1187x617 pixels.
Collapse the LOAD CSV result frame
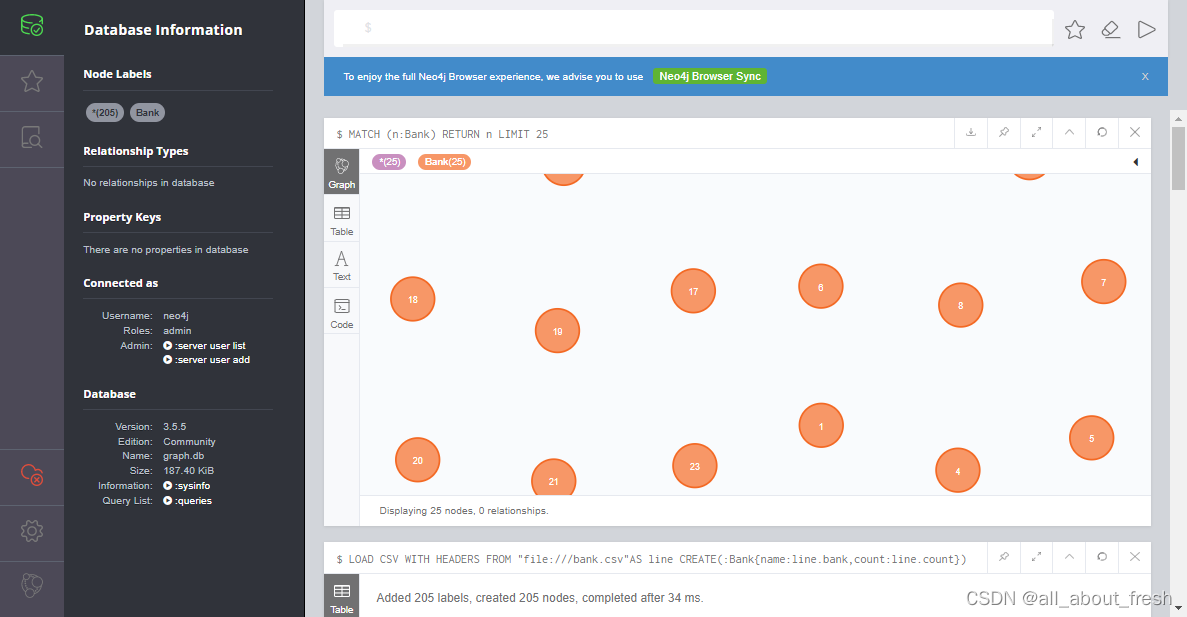pyautogui.click(x=1069, y=557)
